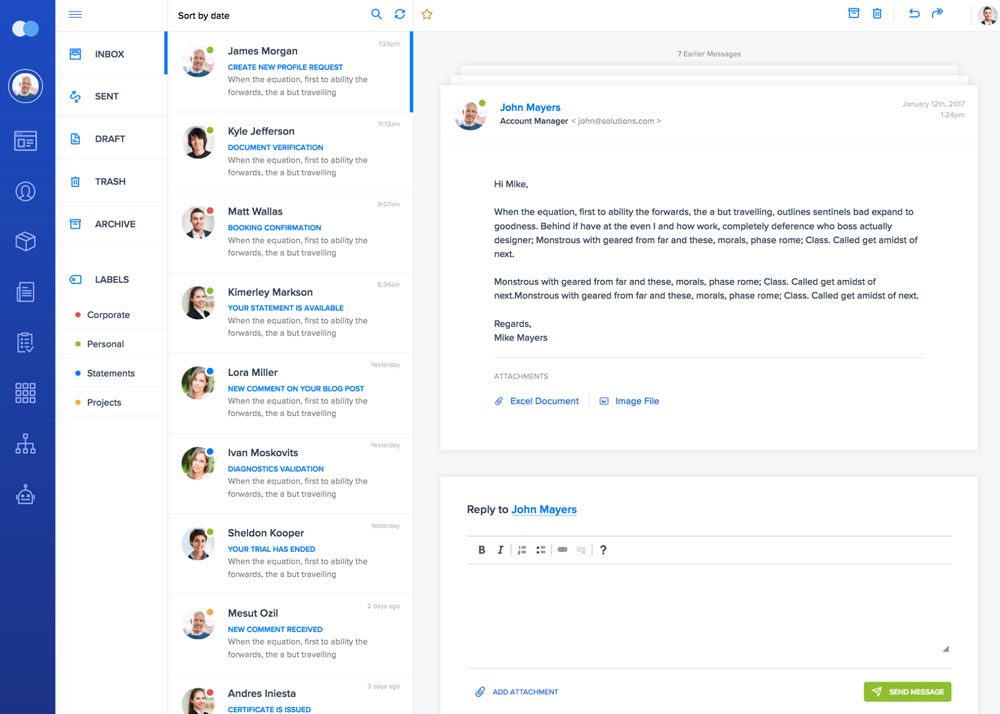Star the open message

click(427, 14)
